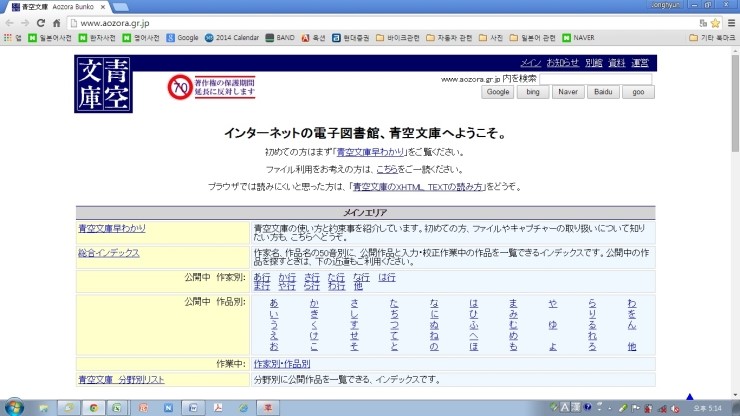This screenshot has height=416, width=740.
Task: Search the site with the Baidu button
Action: [603, 92]
